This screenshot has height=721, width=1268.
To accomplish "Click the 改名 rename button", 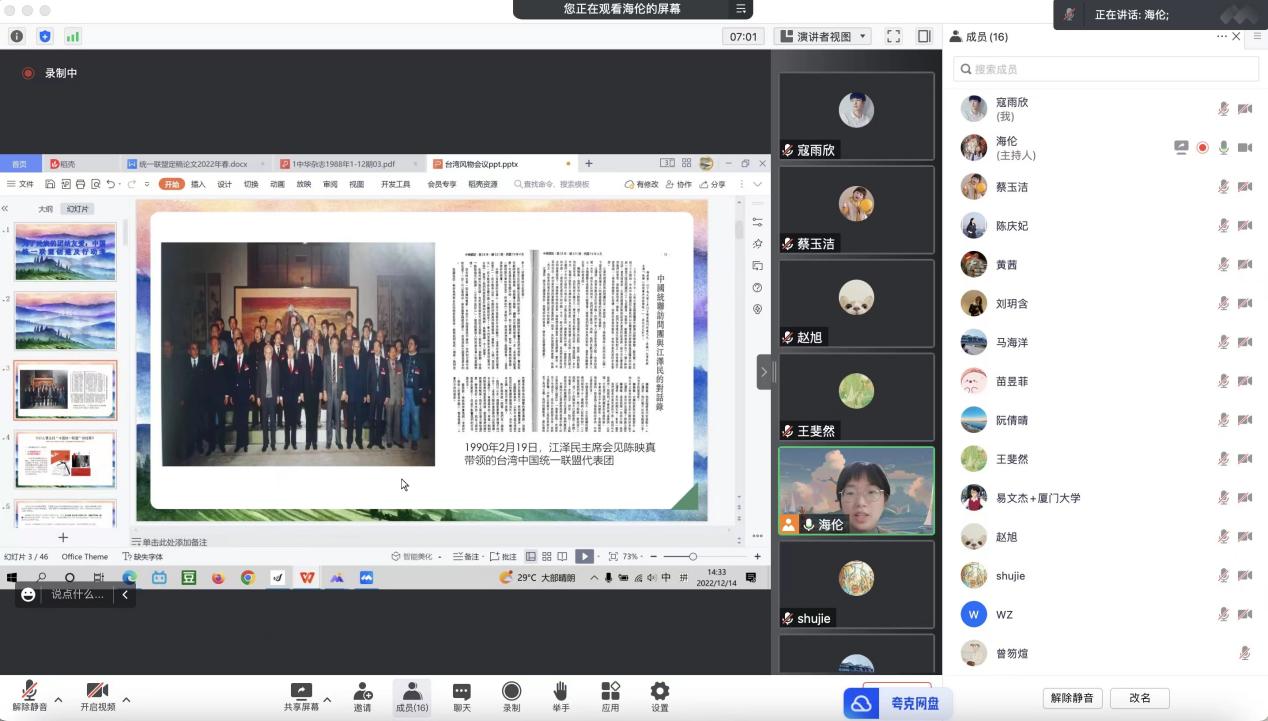I will (1139, 698).
